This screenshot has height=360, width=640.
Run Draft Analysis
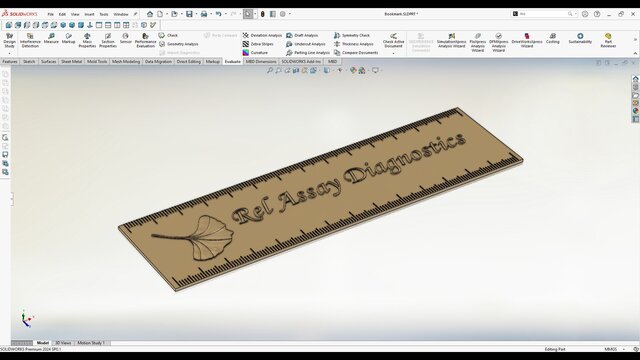click(302, 36)
